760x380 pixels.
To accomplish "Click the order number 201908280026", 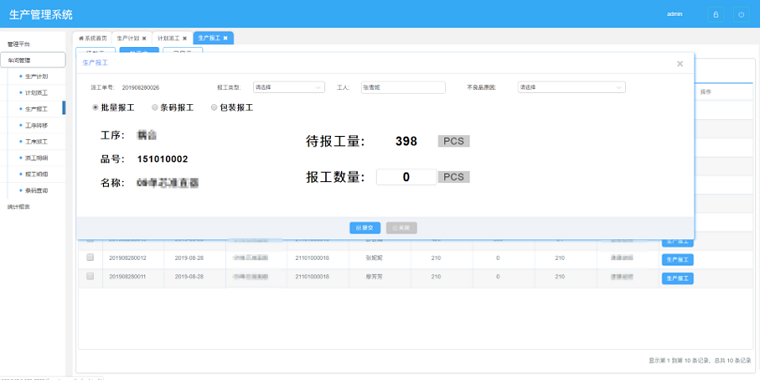I will point(141,88).
